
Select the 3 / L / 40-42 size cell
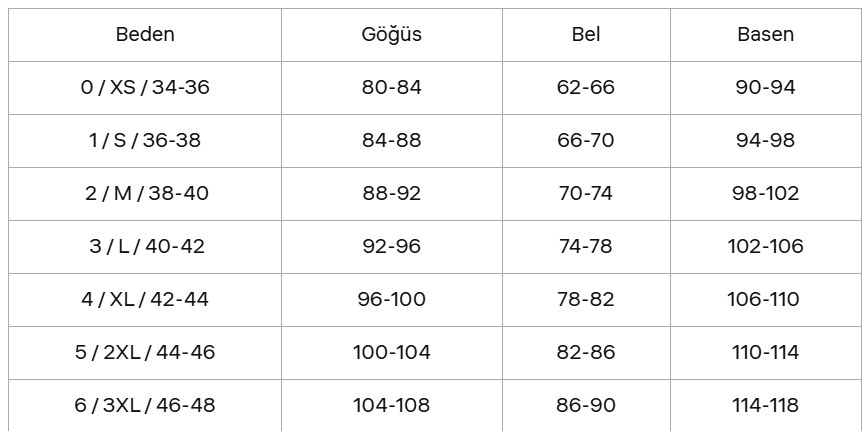[145, 247]
